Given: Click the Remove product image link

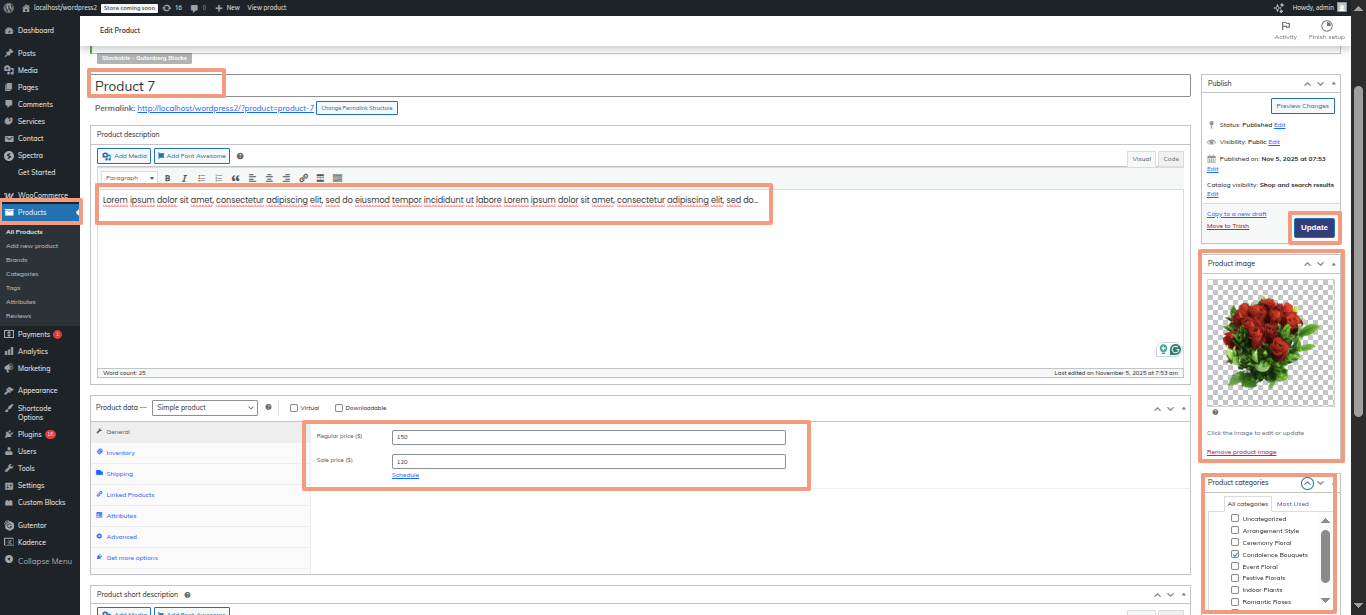Looking at the screenshot, I should click(1241, 452).
